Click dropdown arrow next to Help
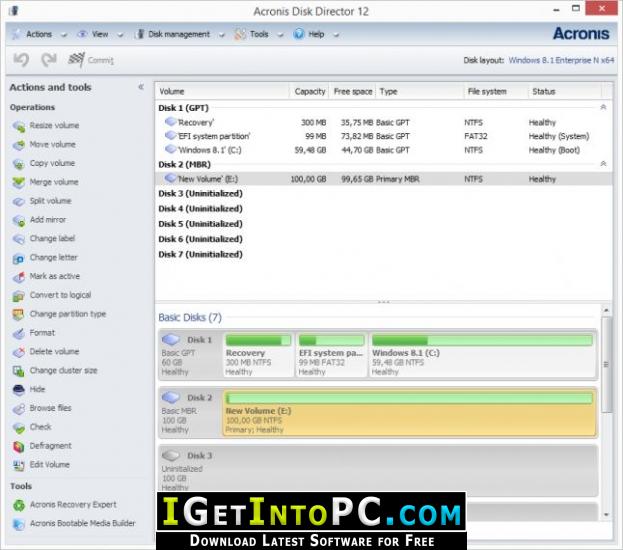The height and width of the screenshot is (550, 623). (336, 35)
